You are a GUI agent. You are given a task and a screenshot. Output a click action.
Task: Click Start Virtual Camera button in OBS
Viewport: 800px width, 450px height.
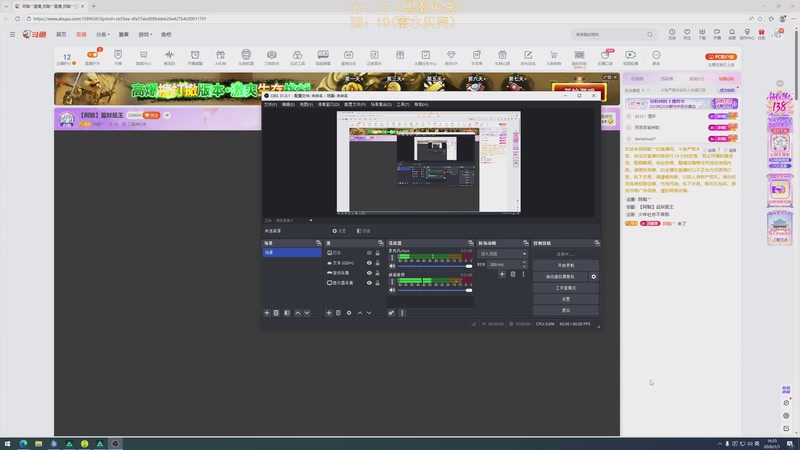tap(560, 277)
